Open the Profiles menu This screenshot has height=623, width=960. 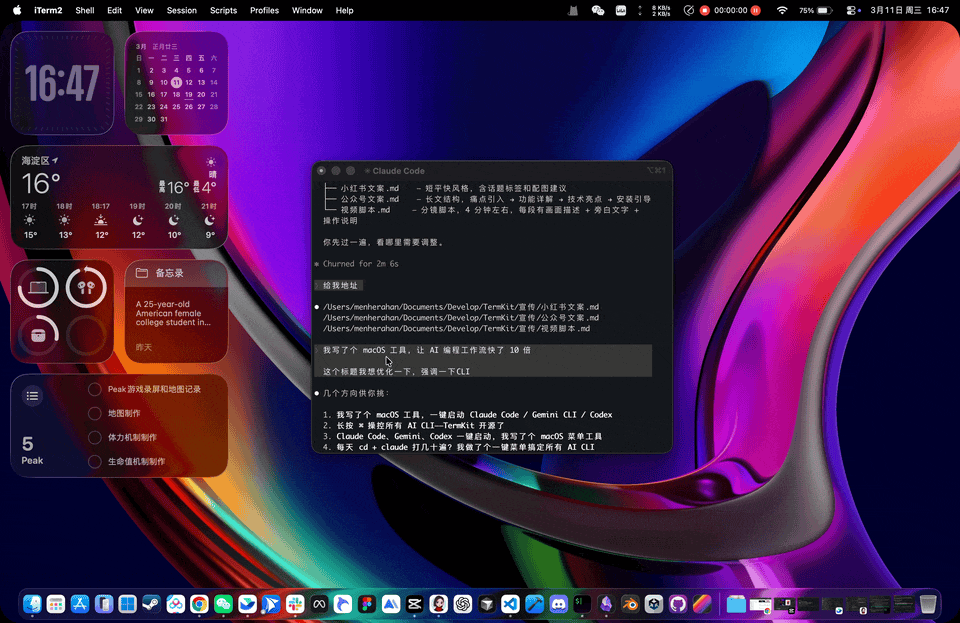(264, 10)
